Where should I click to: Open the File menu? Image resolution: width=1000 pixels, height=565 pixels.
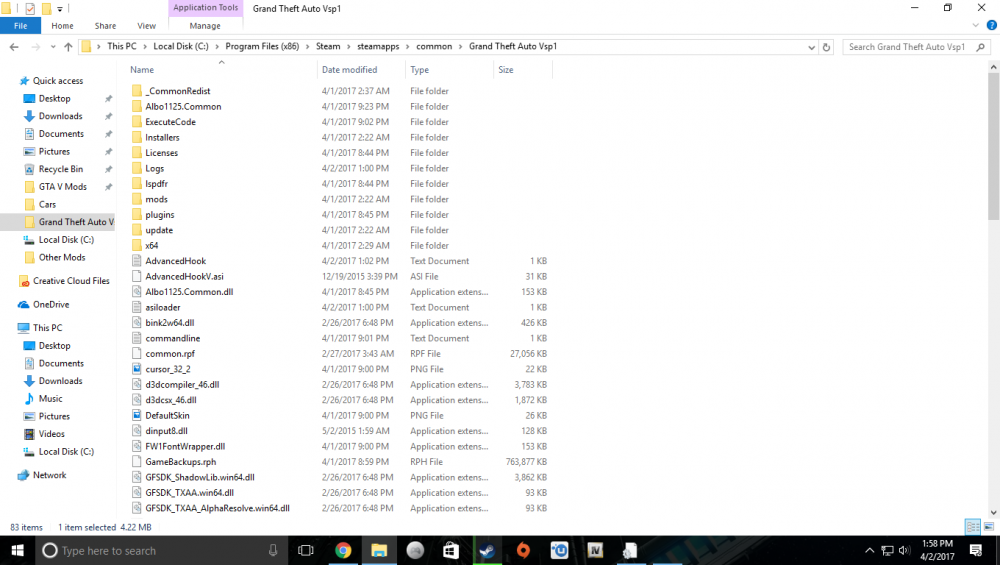coord(20,26)
